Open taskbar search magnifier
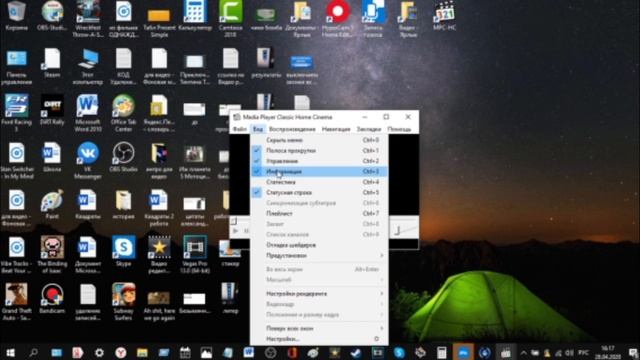 point(33,353)
